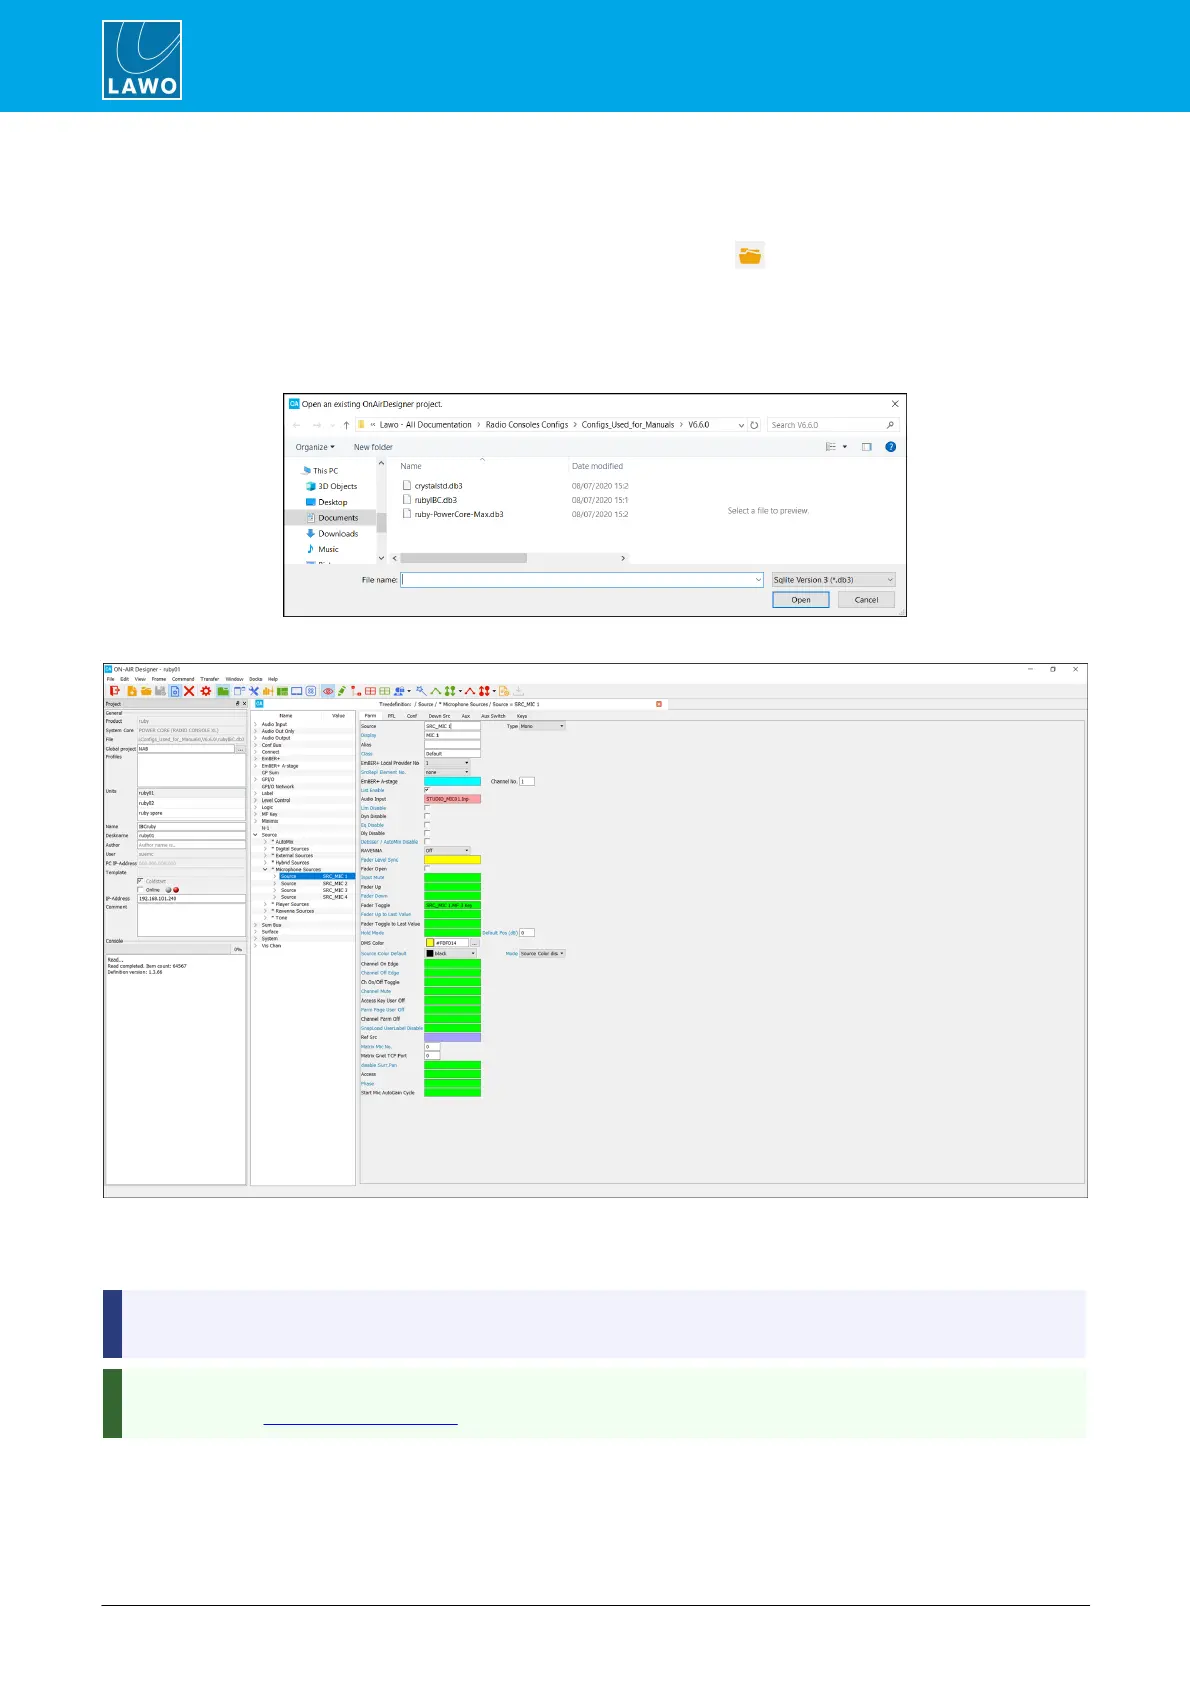
Task: Click red eye view icon in toolbar
Action: (328, 691)
